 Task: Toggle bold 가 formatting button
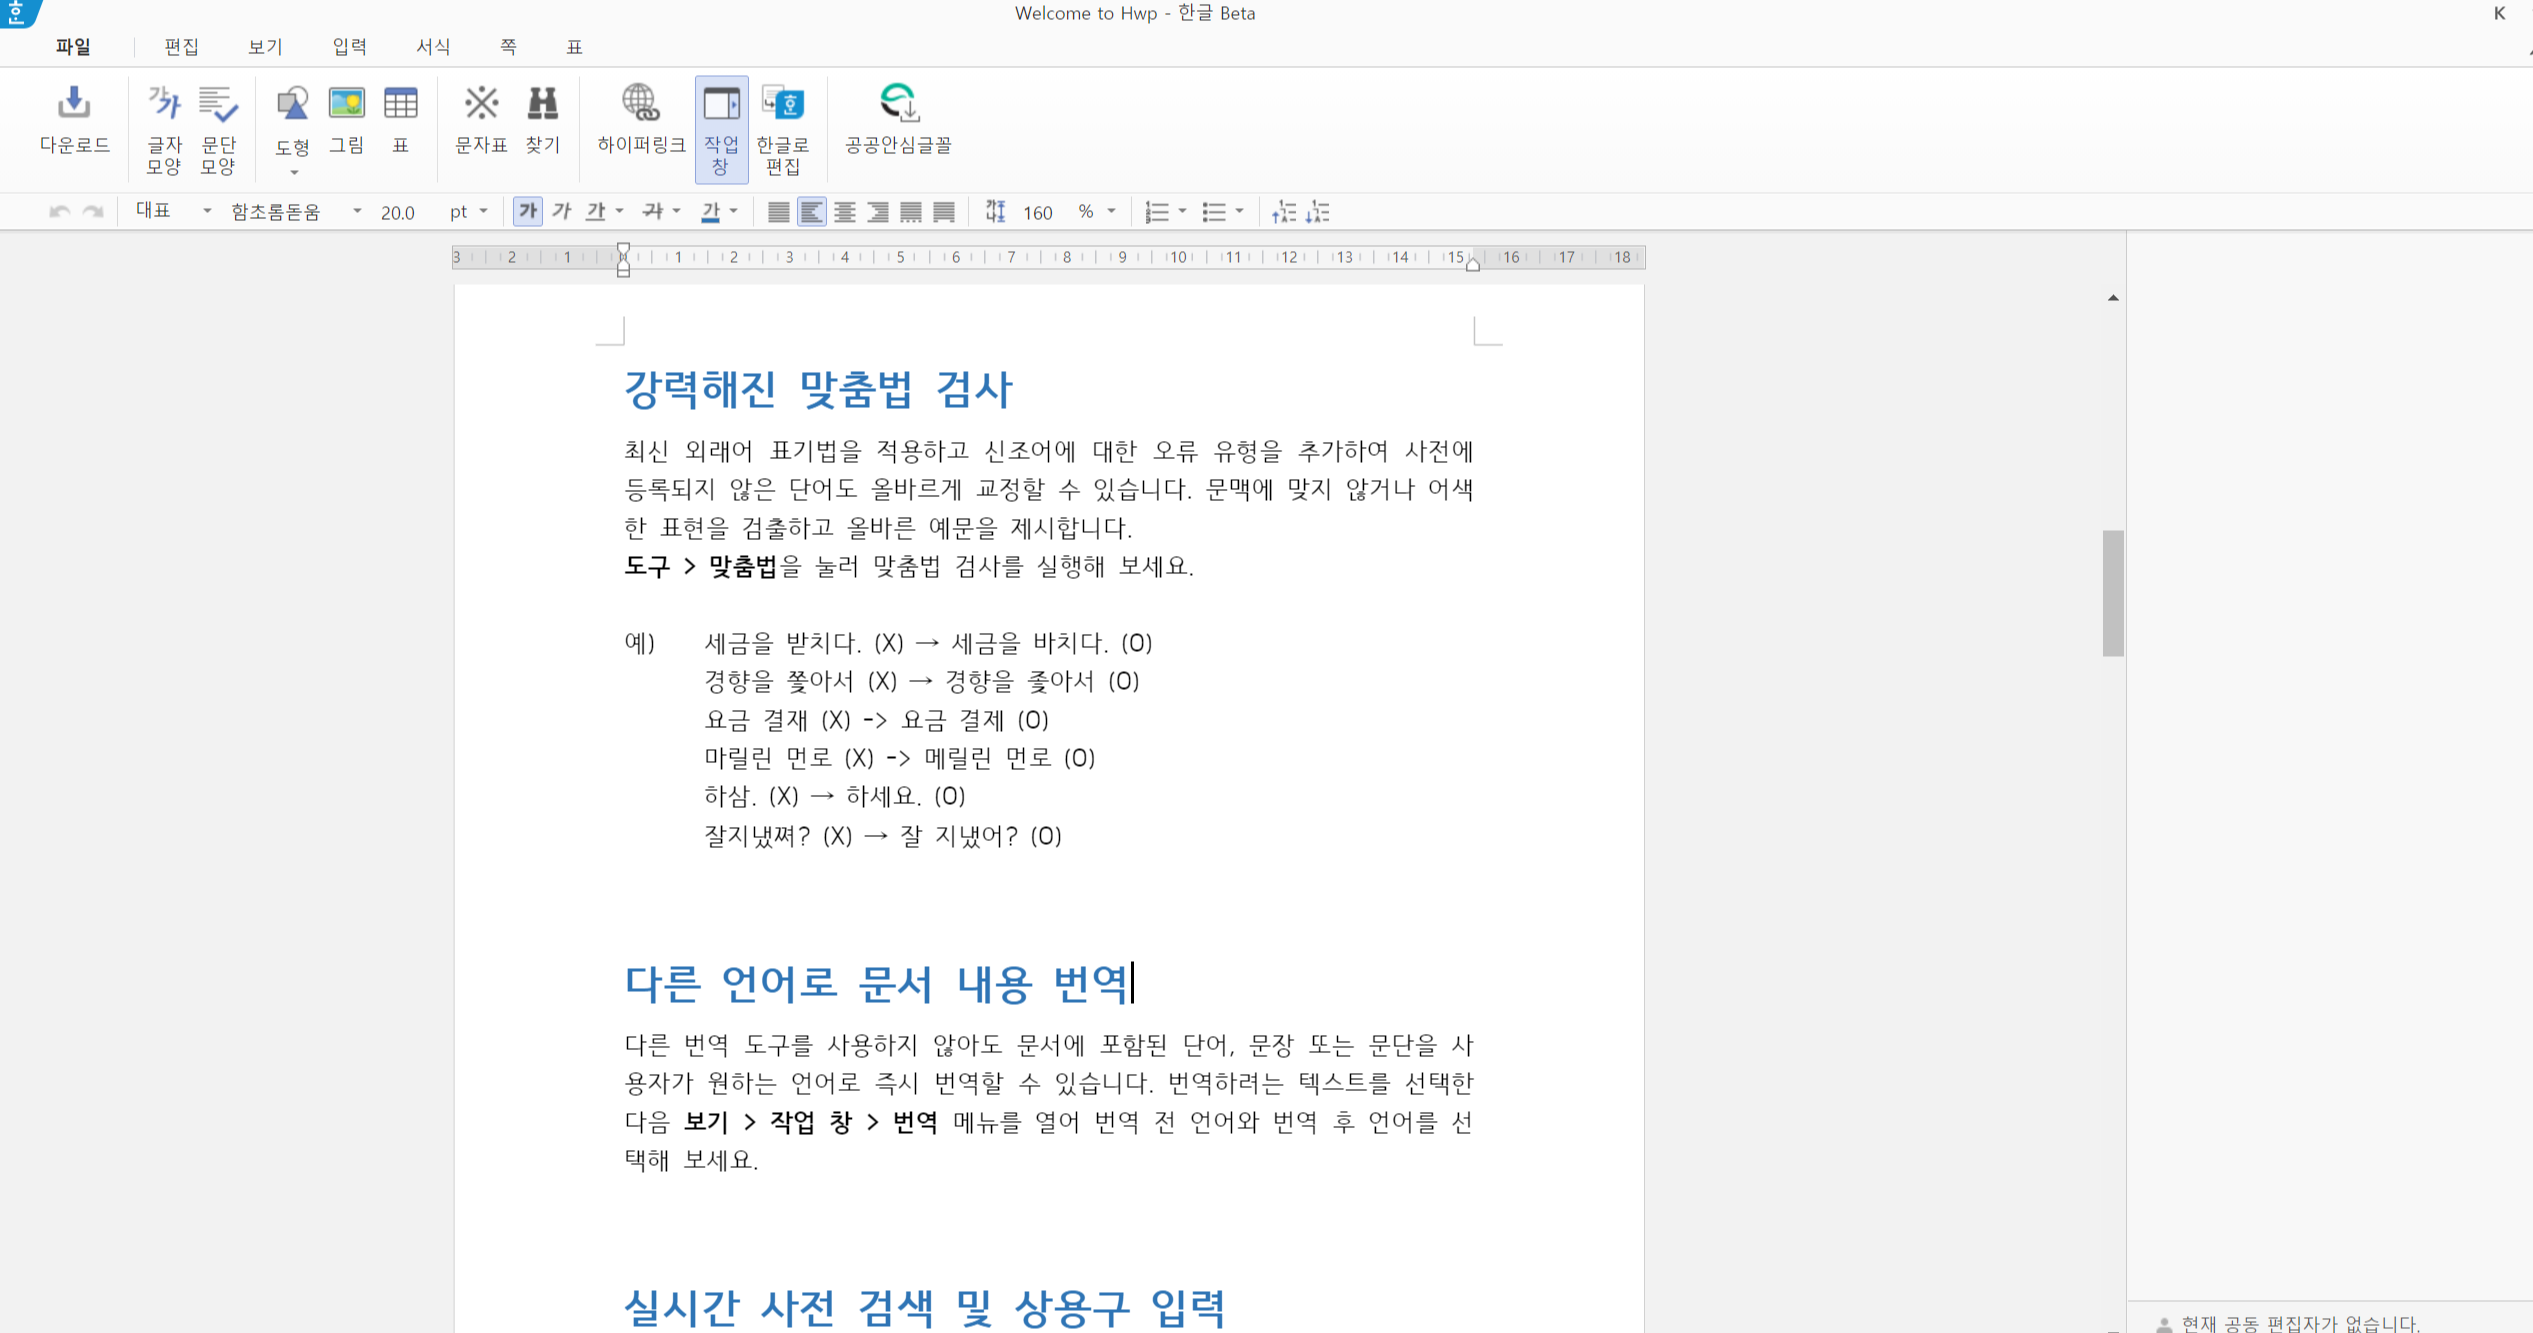point(527,211)
